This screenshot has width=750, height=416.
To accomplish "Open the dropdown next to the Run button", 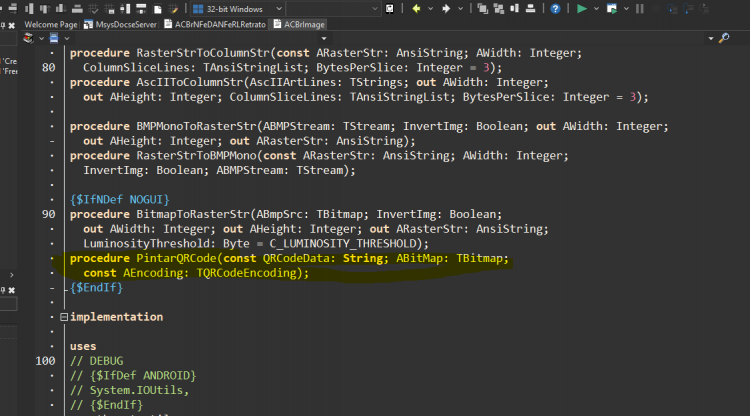I will 596,9.
